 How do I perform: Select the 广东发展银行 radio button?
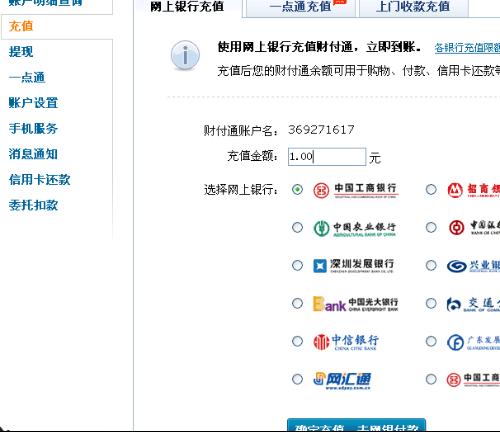431,341
